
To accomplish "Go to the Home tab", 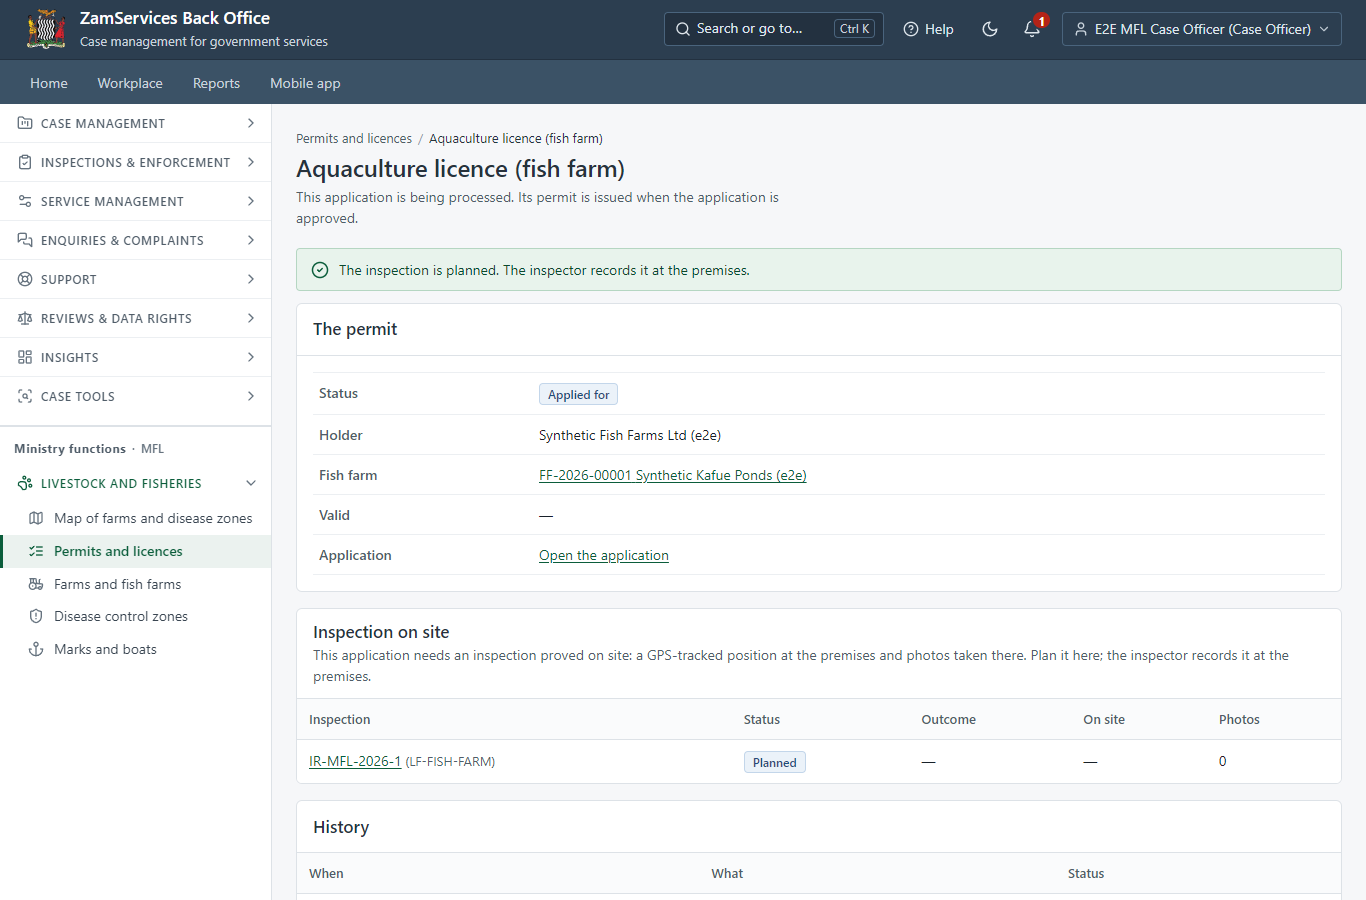I will 49,83.
